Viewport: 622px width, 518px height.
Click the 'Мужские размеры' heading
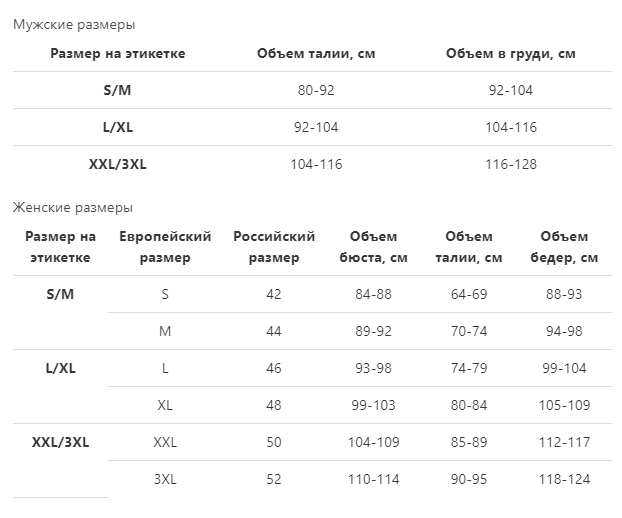(74, 25)
